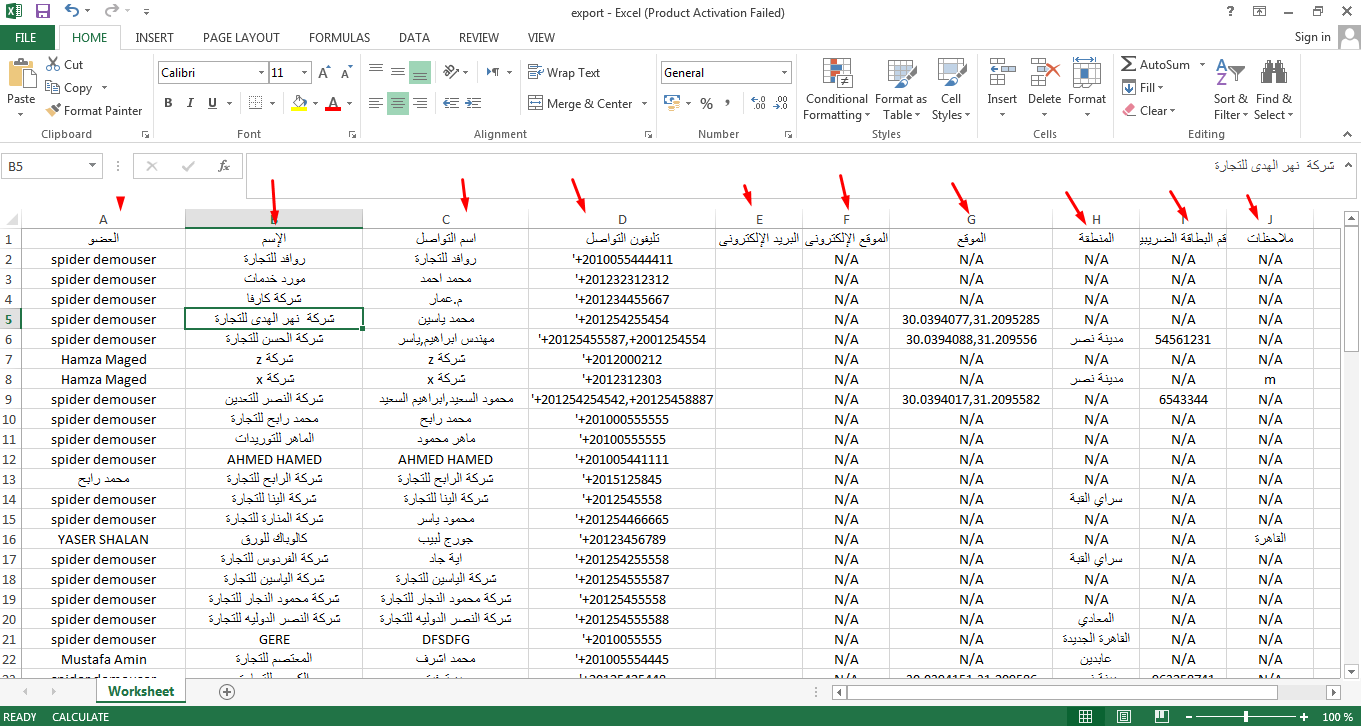
Task: Toggle Italic formatting
Action: point(190,103)
